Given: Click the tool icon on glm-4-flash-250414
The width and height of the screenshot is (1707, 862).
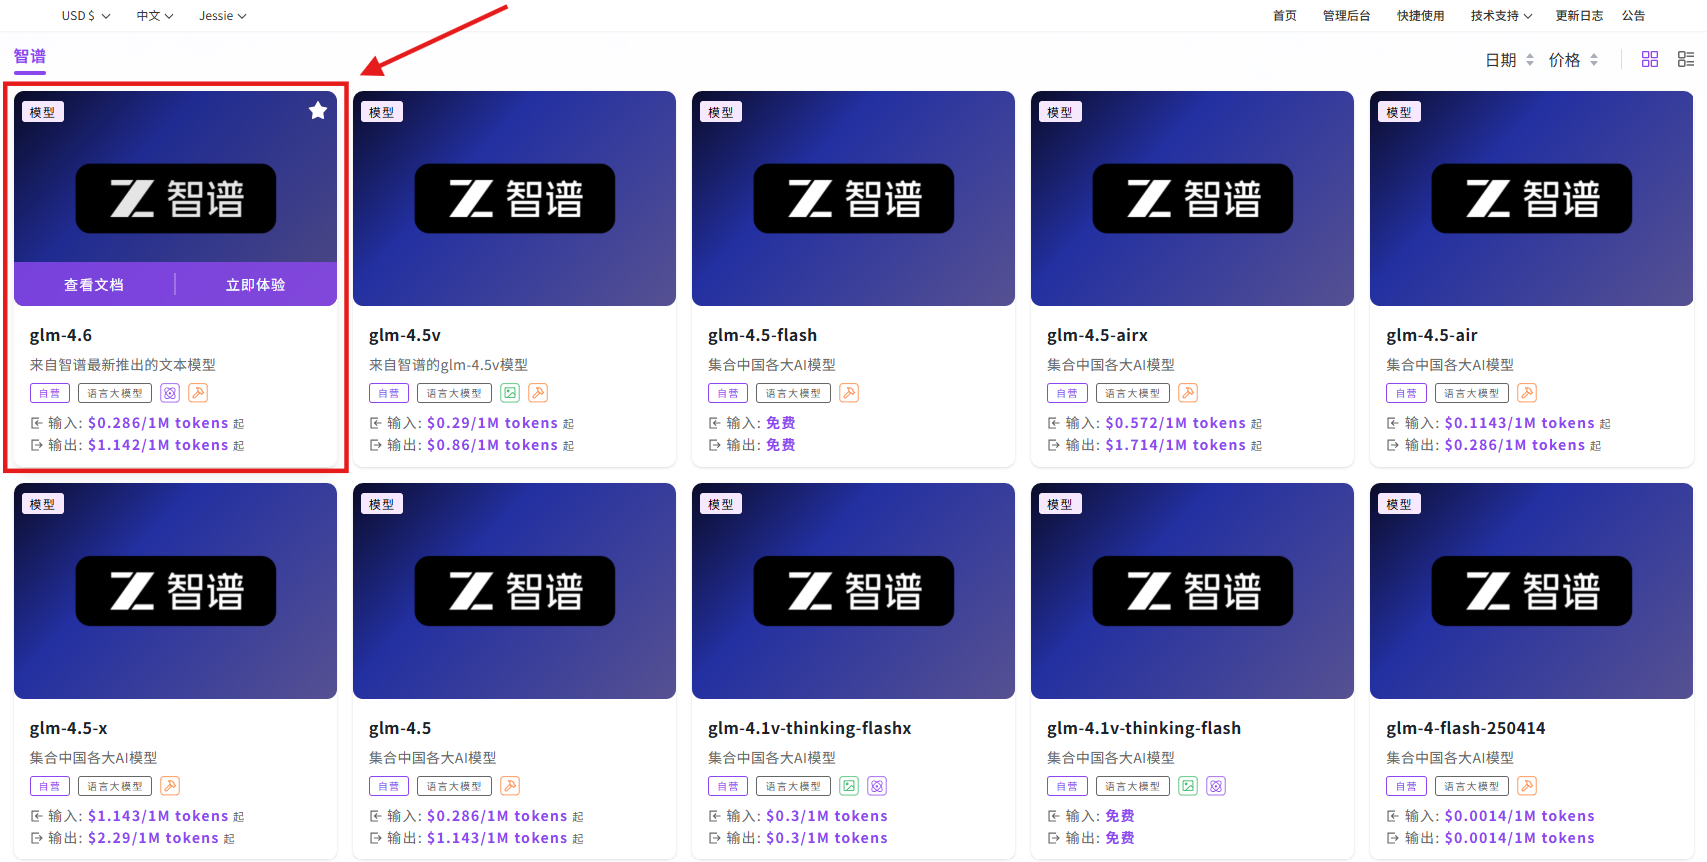Looking at the screenshot, I should click(x=1527, y=786).
